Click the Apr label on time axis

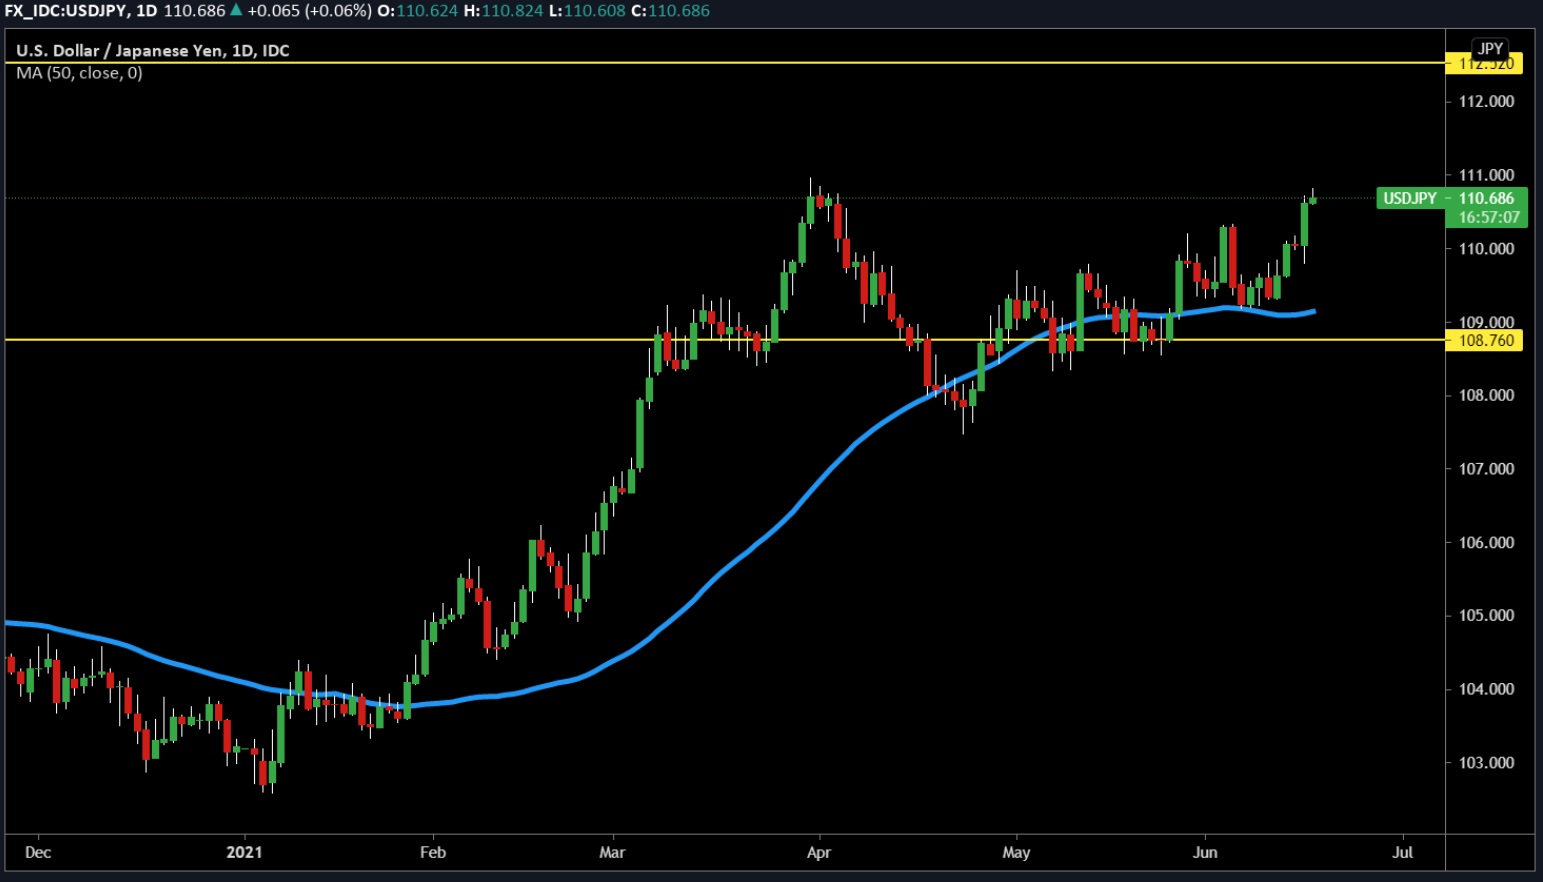click(x=819, y=852)
